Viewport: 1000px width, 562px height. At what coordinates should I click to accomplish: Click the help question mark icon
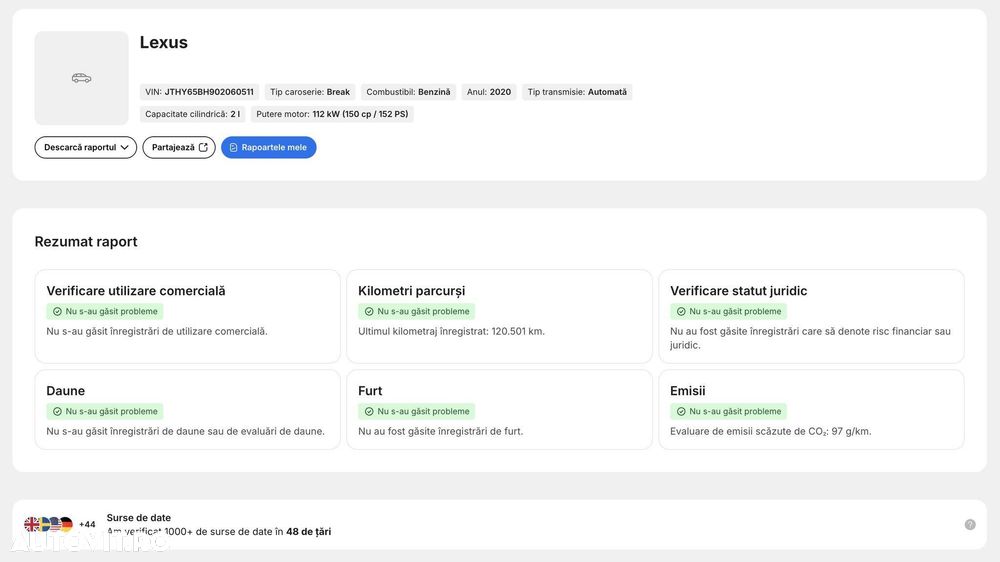970,524
